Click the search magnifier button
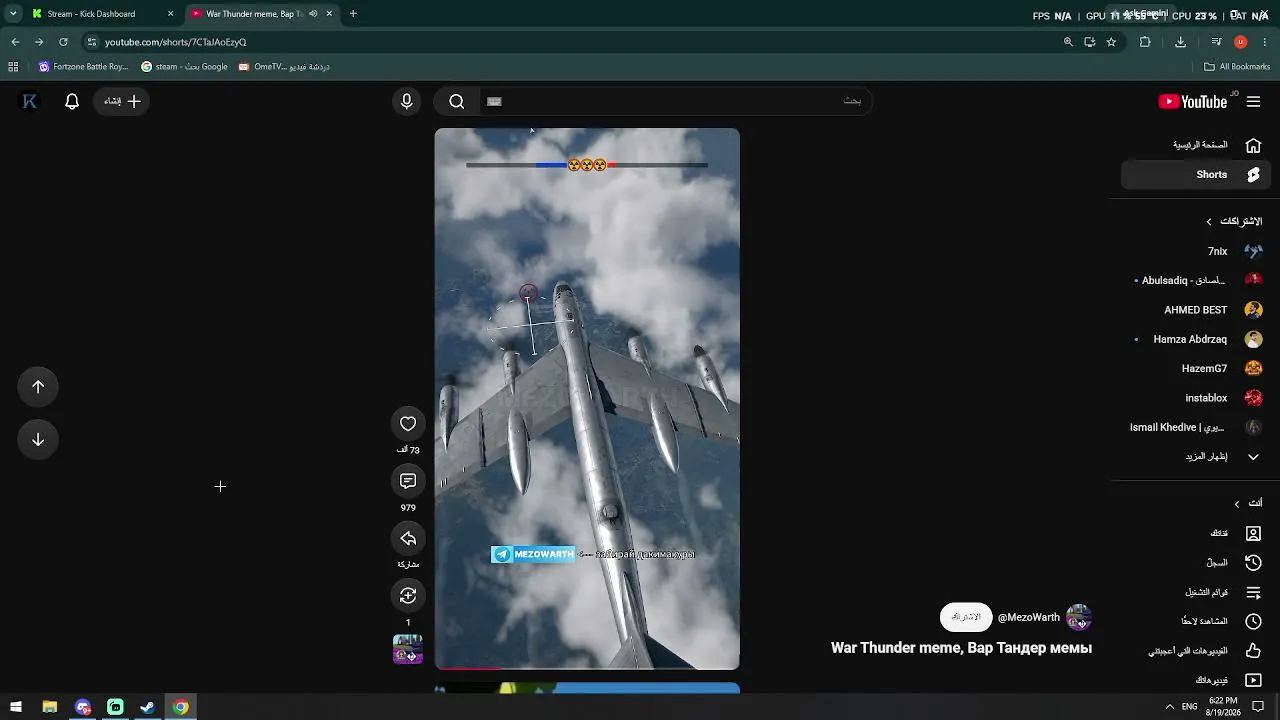 click(x=456, y=101)
